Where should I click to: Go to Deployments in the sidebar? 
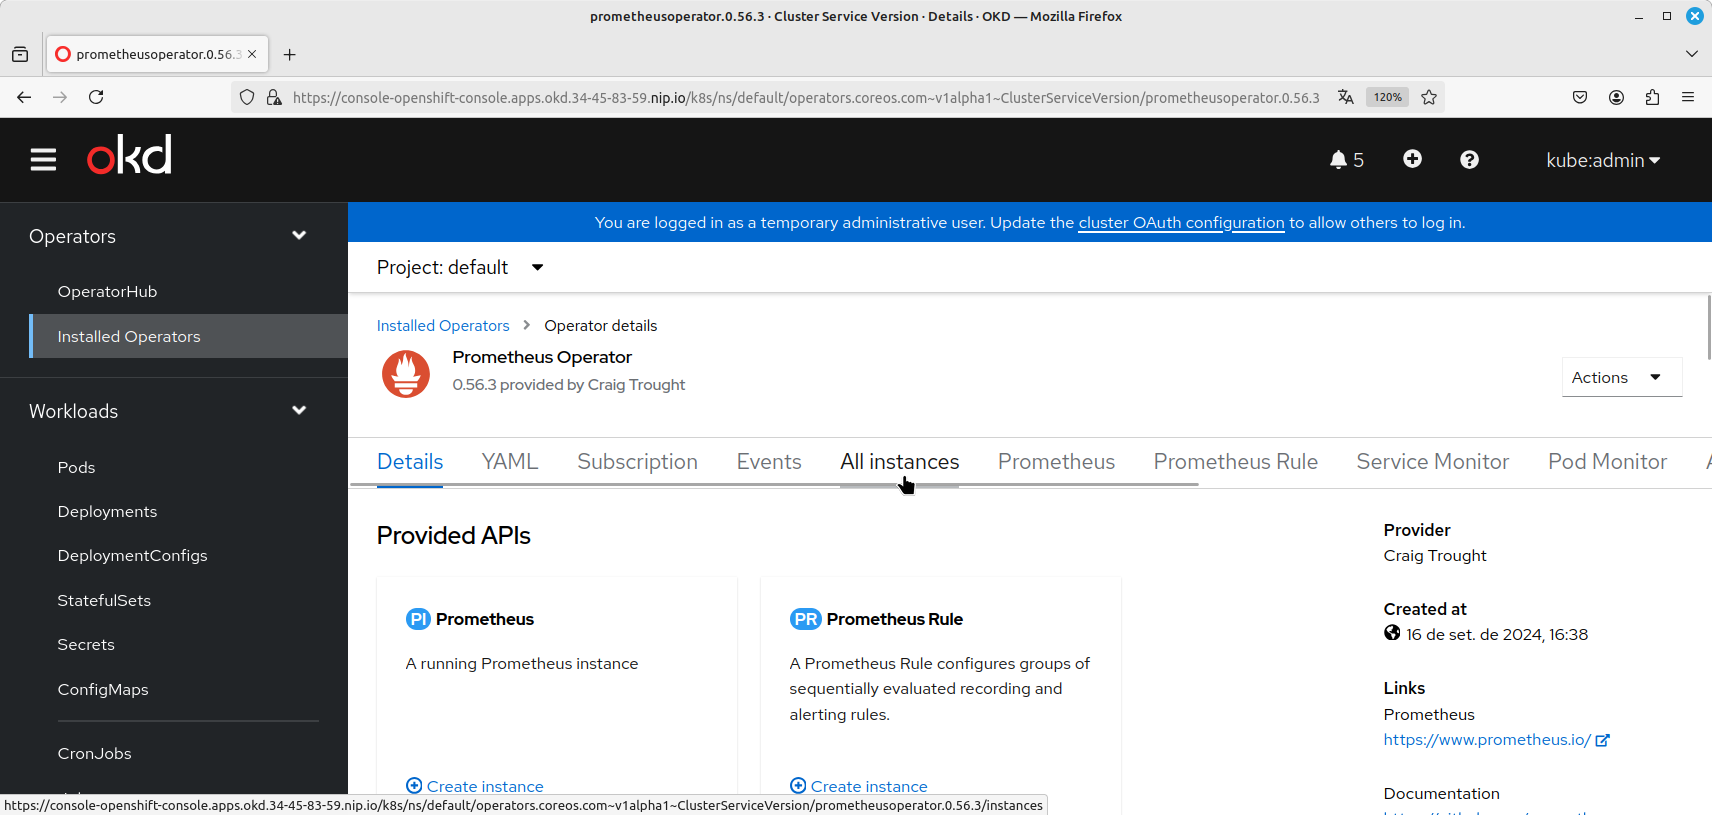point(107,512)
